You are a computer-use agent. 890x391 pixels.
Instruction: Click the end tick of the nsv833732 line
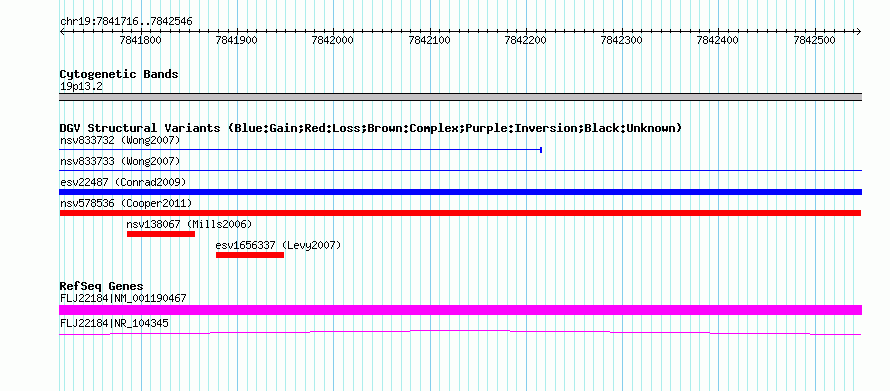541,150
